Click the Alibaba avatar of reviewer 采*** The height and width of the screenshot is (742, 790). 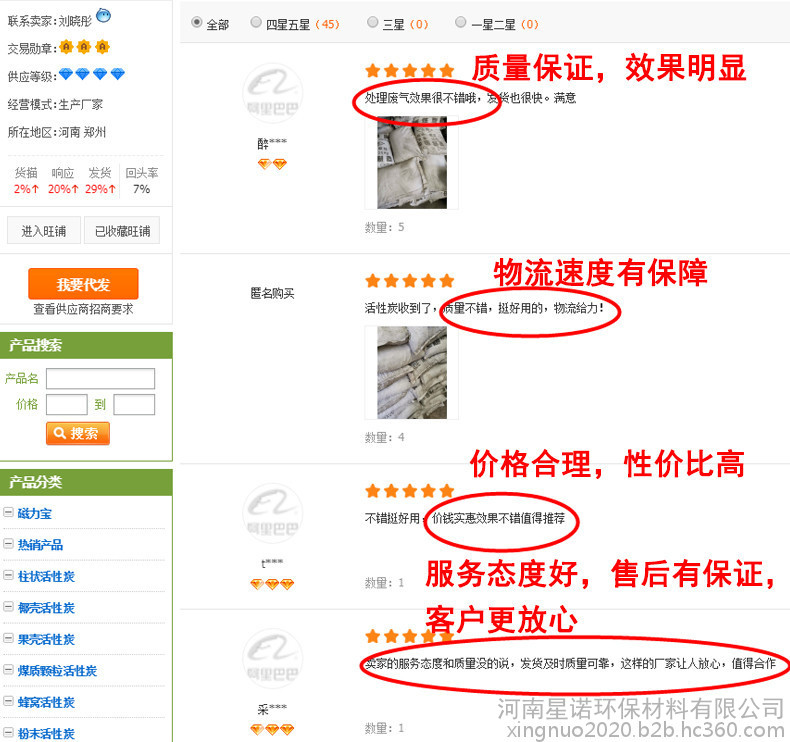[273, 659]
